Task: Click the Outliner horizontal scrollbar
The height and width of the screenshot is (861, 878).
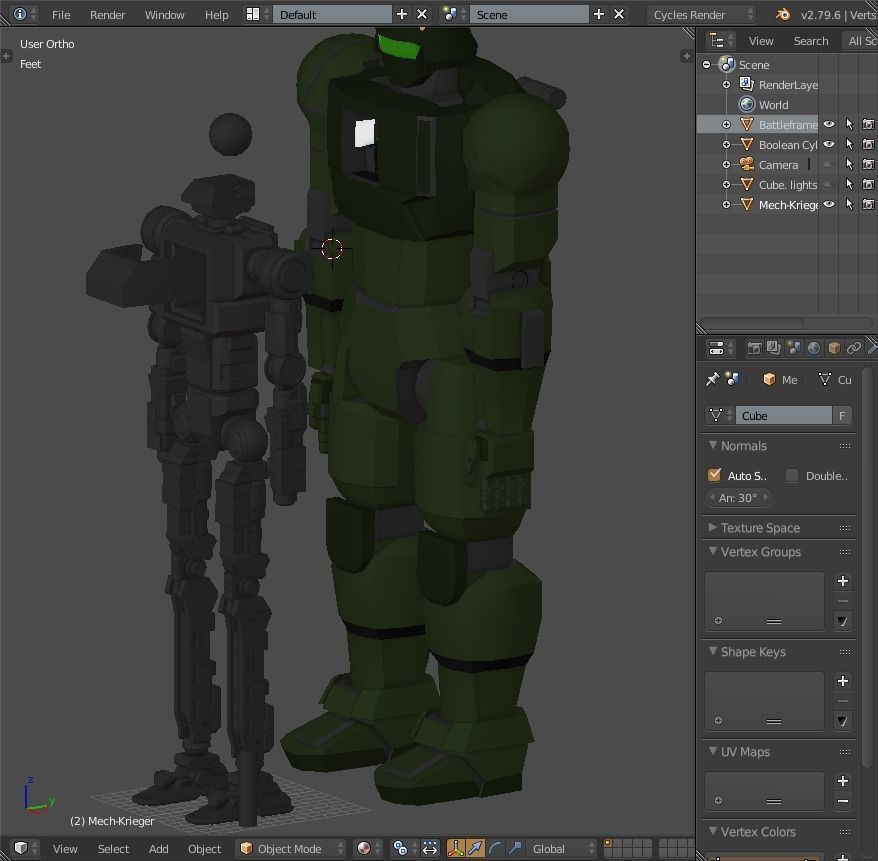Action: [752, 323]
